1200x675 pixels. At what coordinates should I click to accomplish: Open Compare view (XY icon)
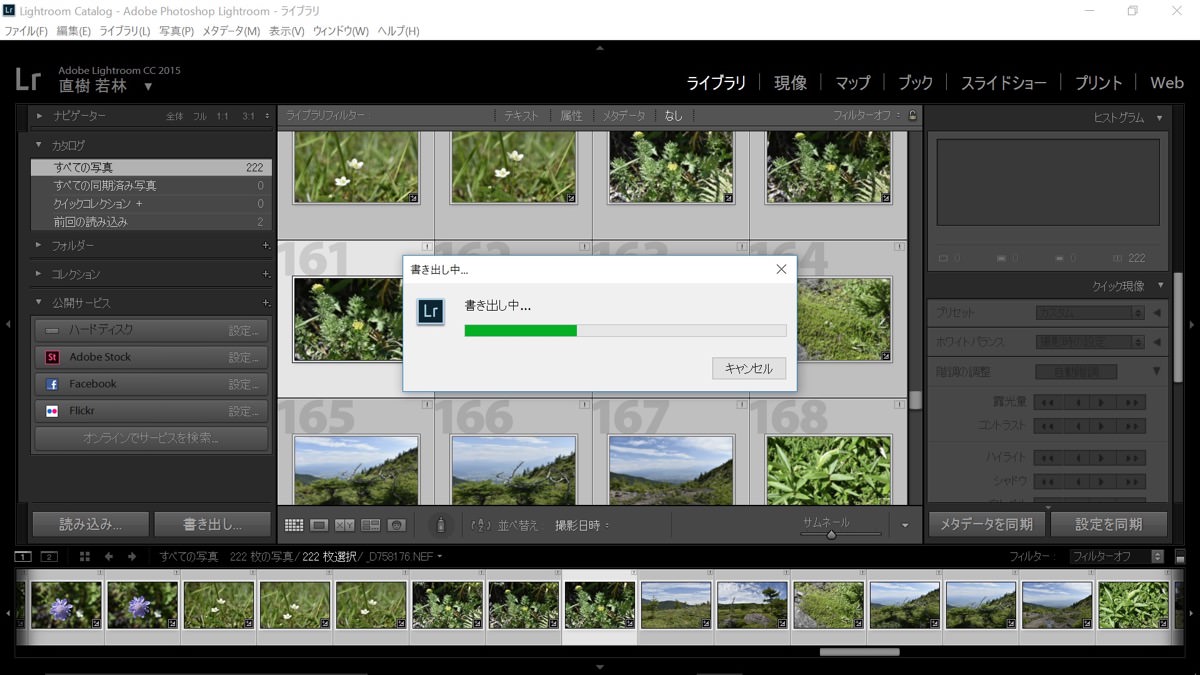tap(345, 525)
